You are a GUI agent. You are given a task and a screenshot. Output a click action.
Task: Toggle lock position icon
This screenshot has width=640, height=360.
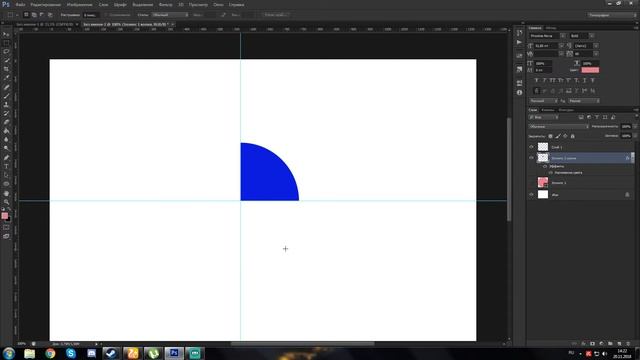pos(565,136)
